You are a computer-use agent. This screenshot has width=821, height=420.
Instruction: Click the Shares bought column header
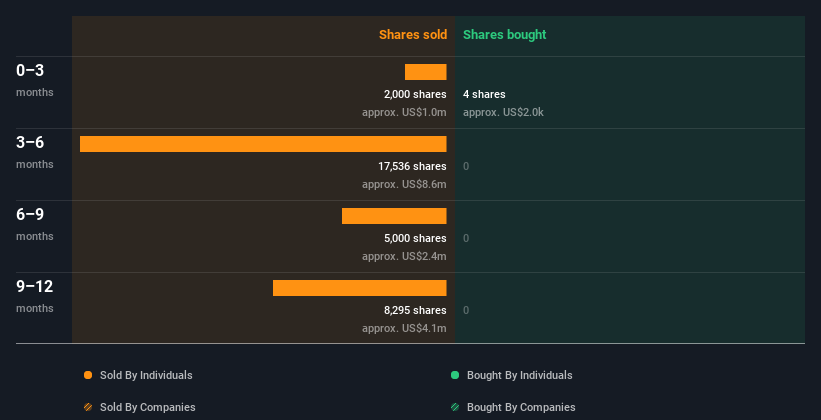point(505,35)
